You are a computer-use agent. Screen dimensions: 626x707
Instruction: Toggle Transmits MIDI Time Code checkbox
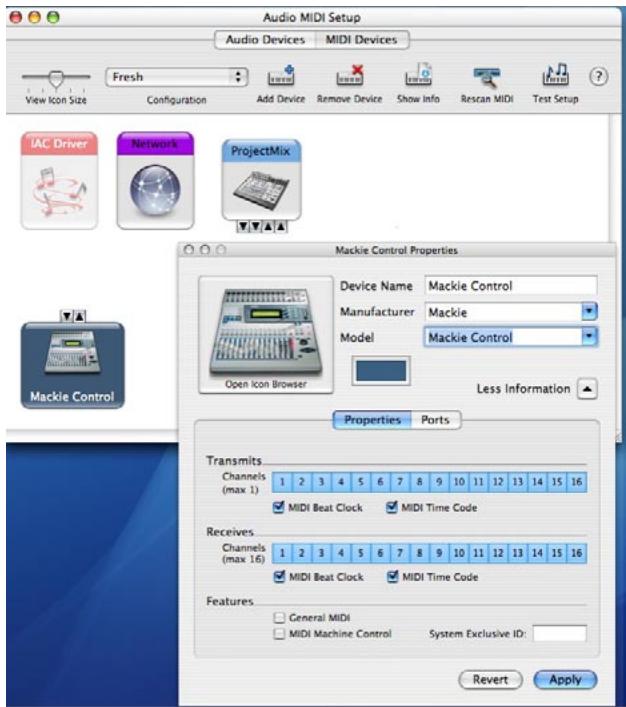[392, 507]
